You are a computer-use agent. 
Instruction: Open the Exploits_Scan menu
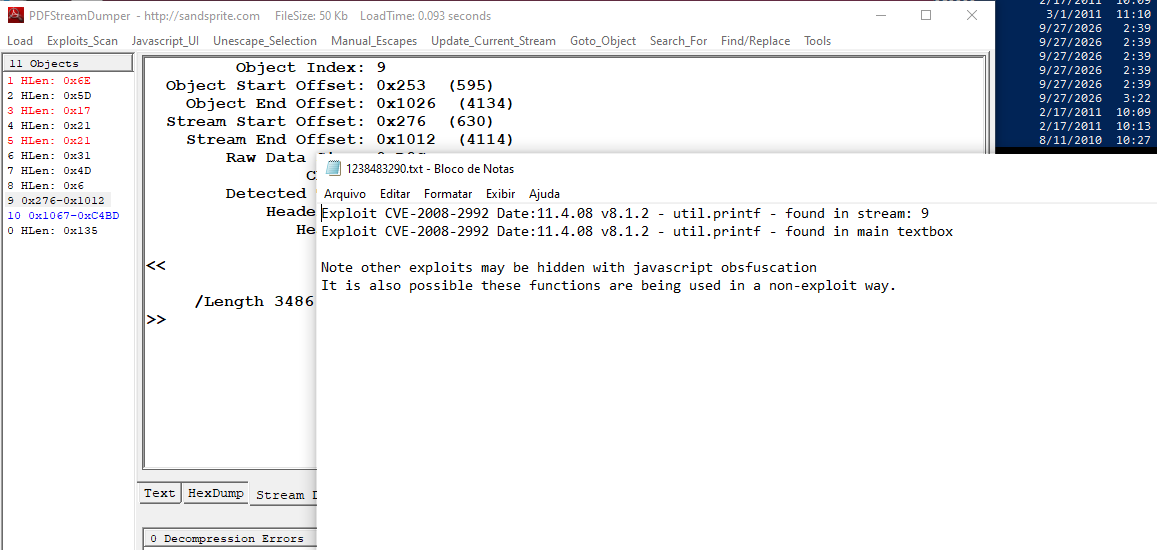83,41
